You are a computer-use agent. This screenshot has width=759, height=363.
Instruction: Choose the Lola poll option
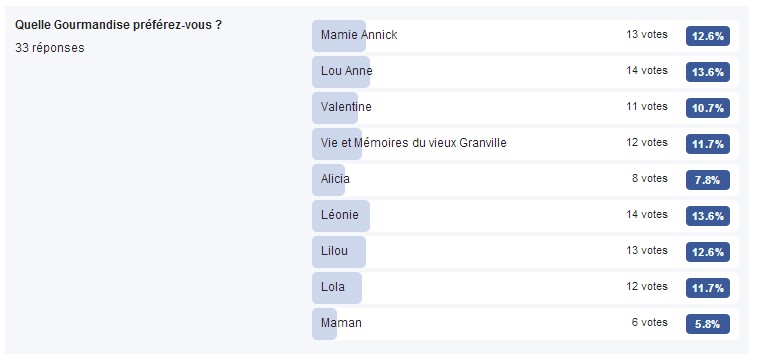525,288
